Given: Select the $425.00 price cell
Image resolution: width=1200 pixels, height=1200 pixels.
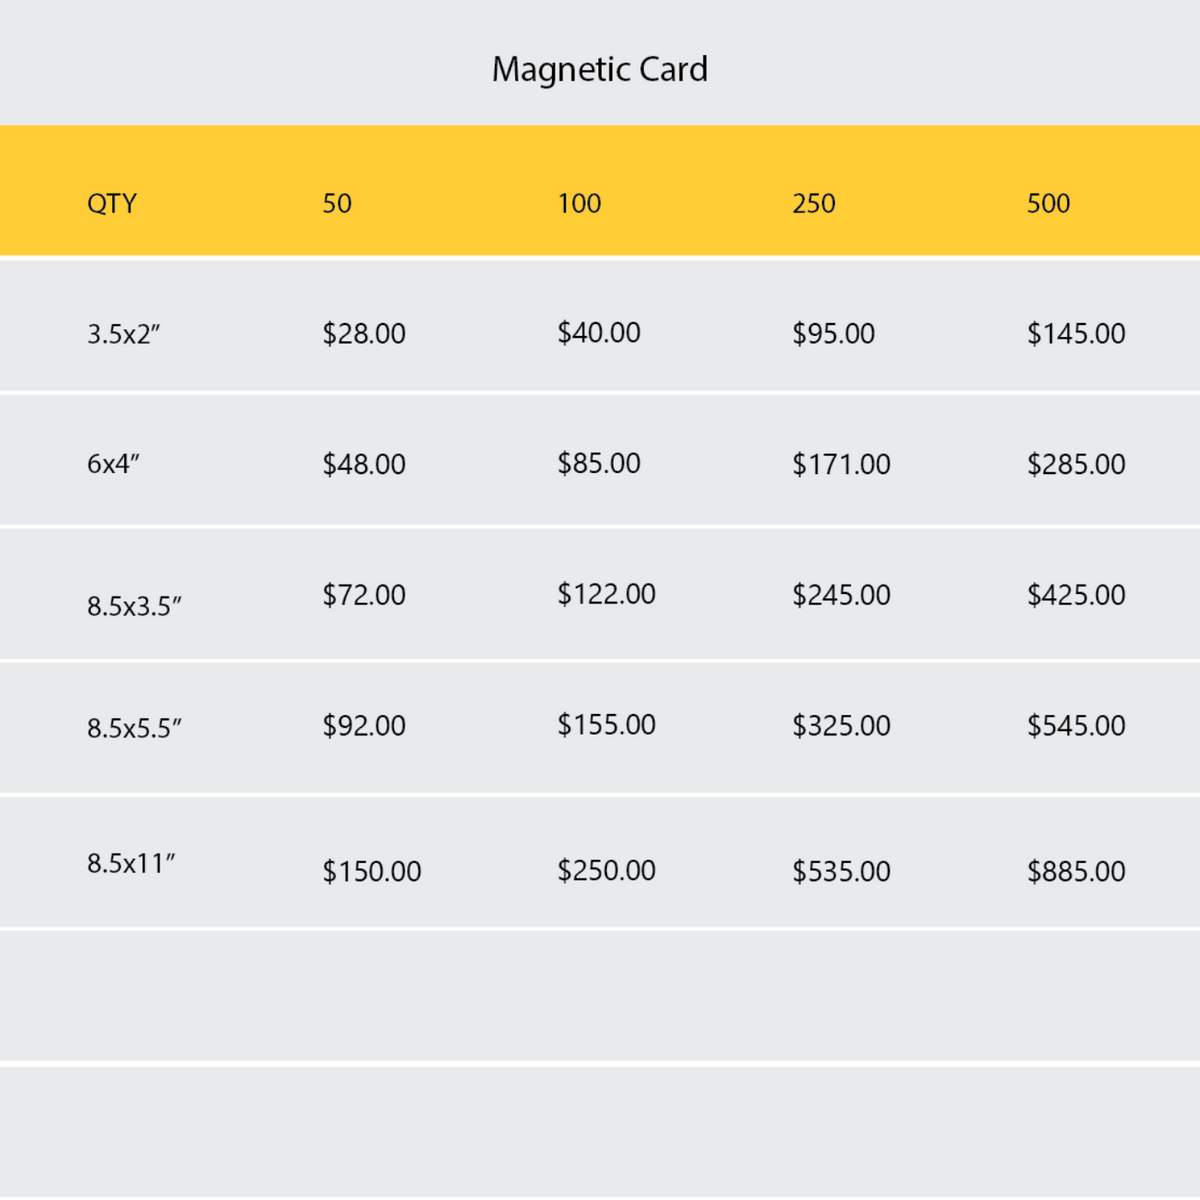Looking at the screenshot, I should [x=1076, y=595].
